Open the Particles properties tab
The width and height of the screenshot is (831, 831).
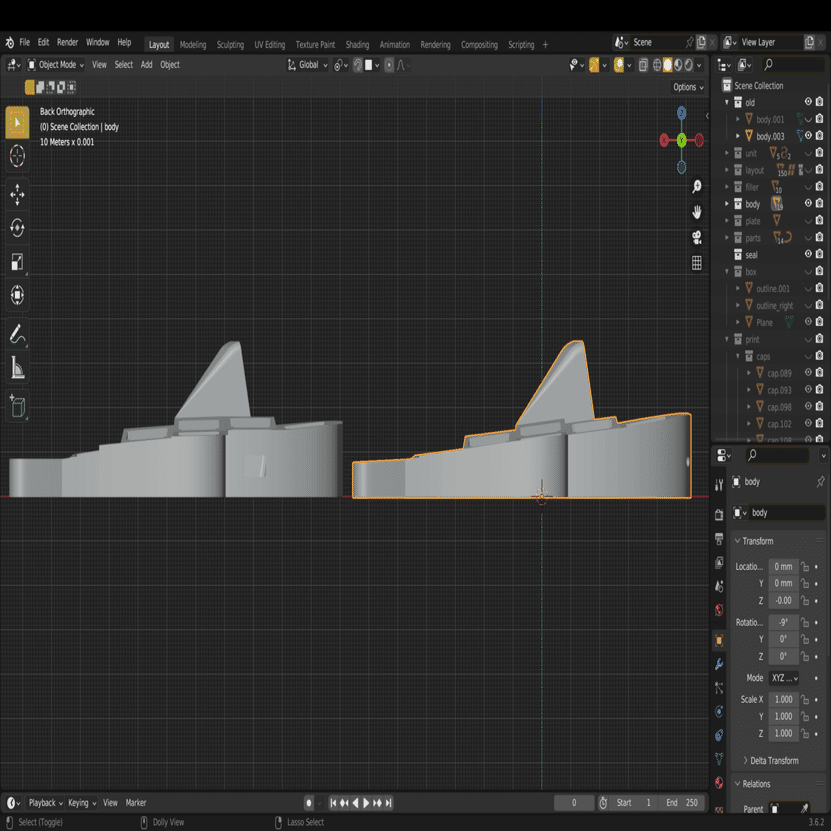(x=719, y=688)
